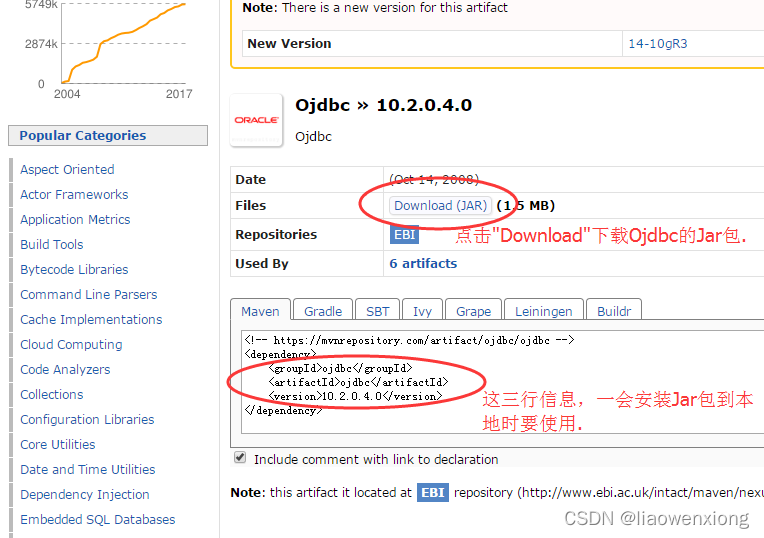Open the Application Metrics category
Image resolution: width=764 pixels, height=538 pixels.
75,219
